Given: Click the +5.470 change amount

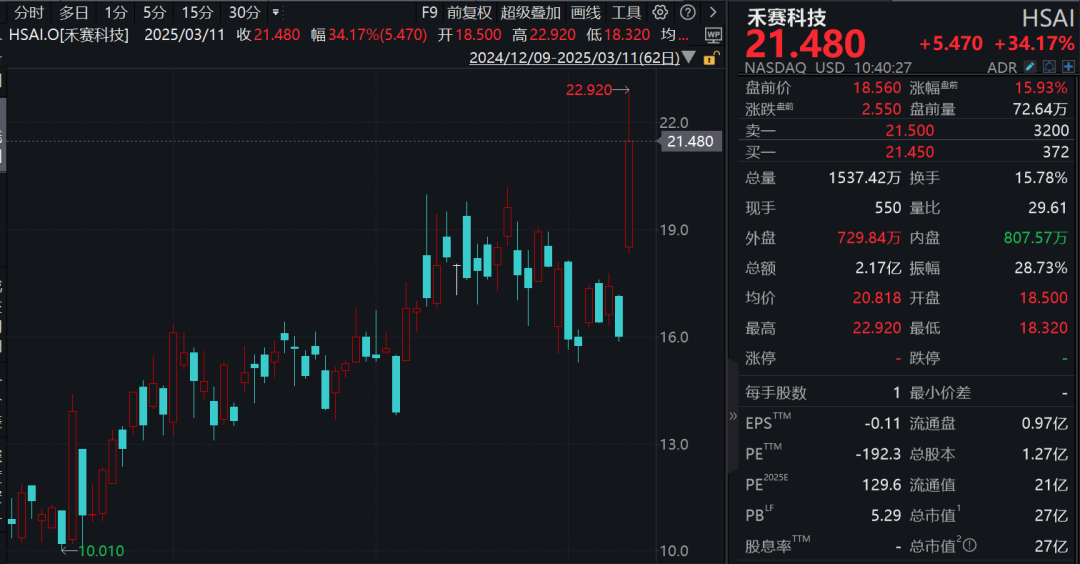Looking at the screenshot, I should point(951,44).
